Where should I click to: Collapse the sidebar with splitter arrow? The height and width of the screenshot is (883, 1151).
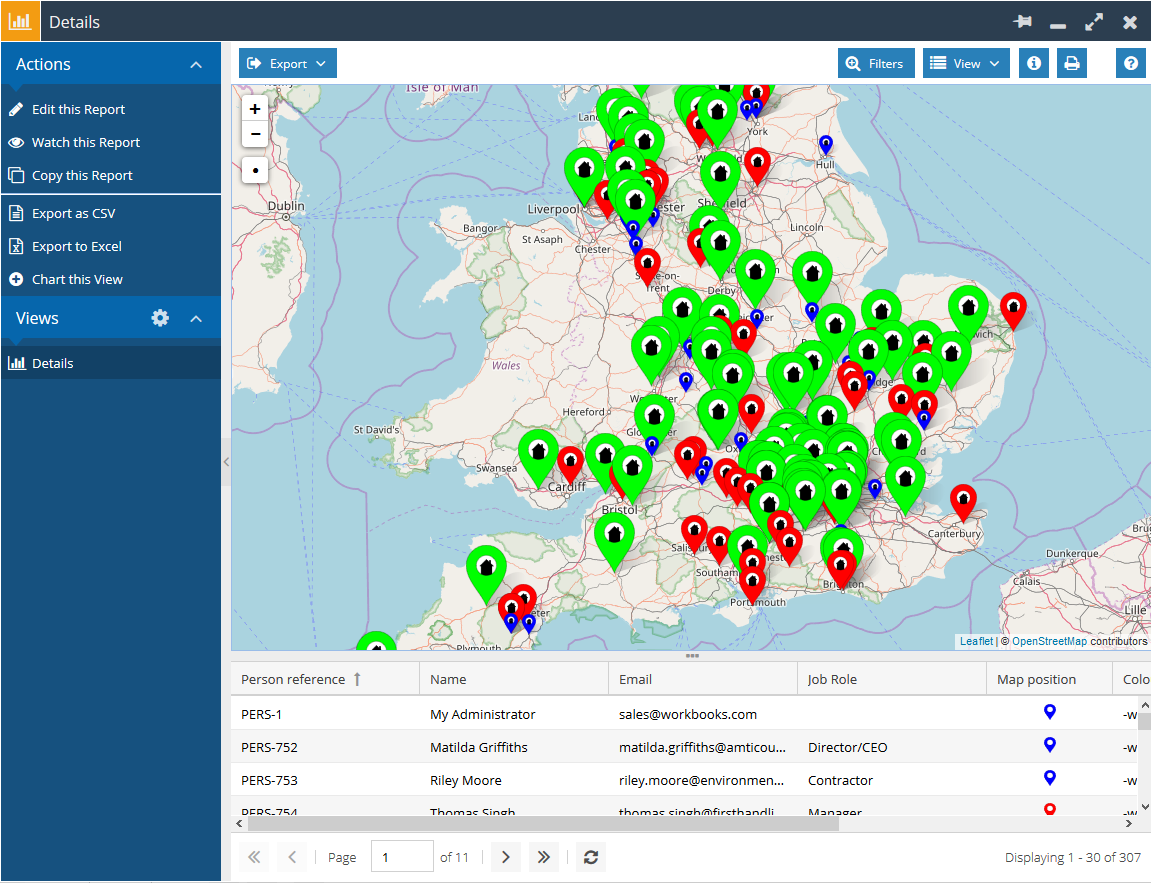[x=226, y=462]
